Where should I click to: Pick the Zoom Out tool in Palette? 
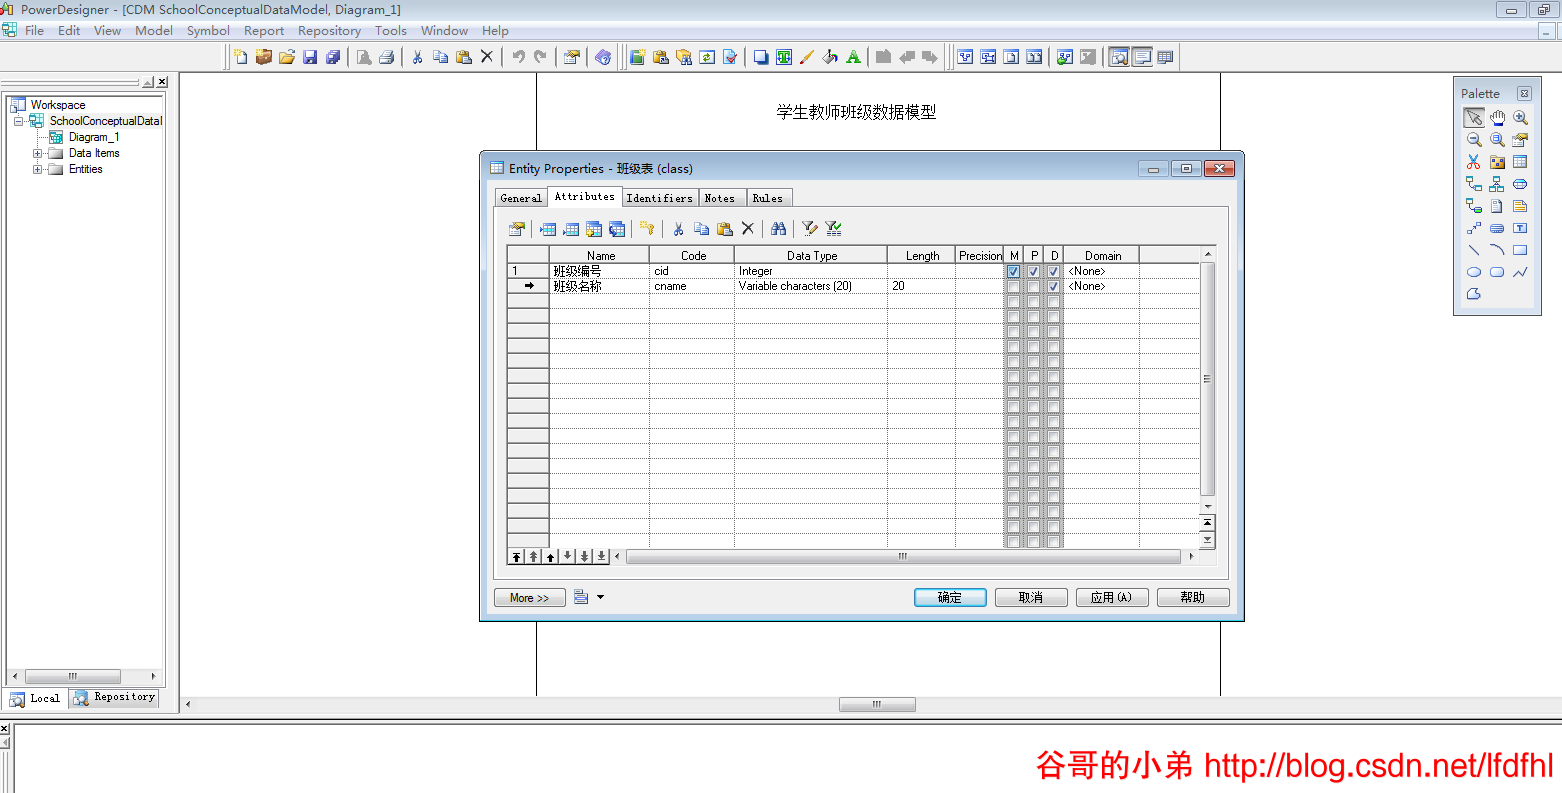point(1474,140)
